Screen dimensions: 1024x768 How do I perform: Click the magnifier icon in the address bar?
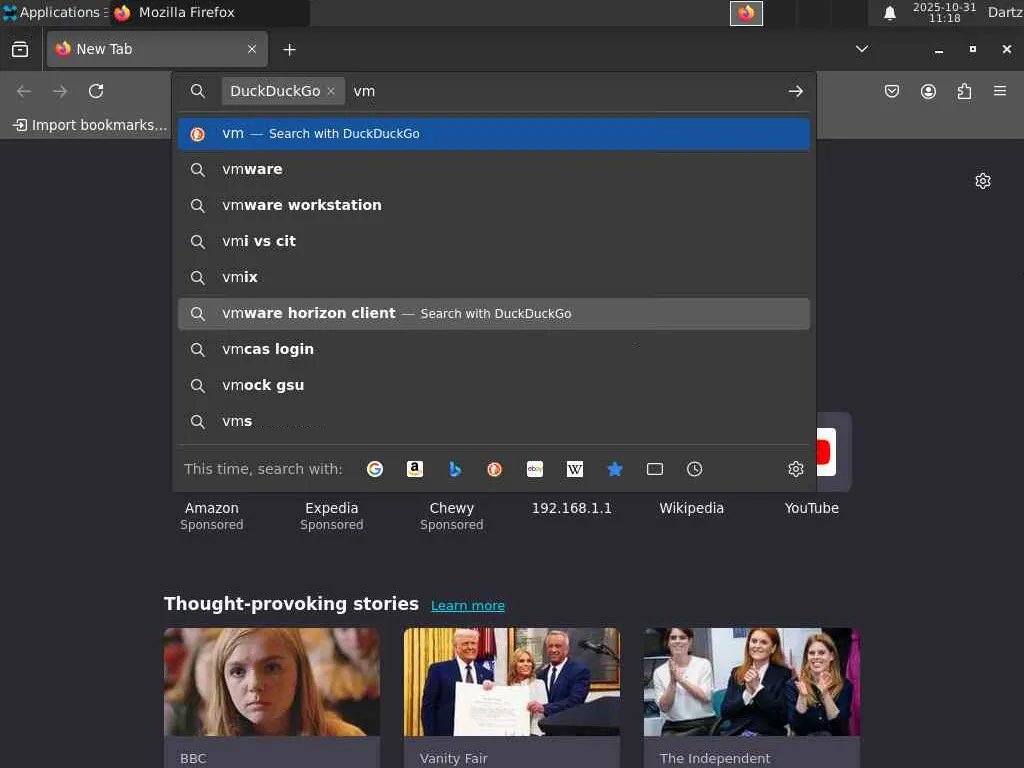197,91
